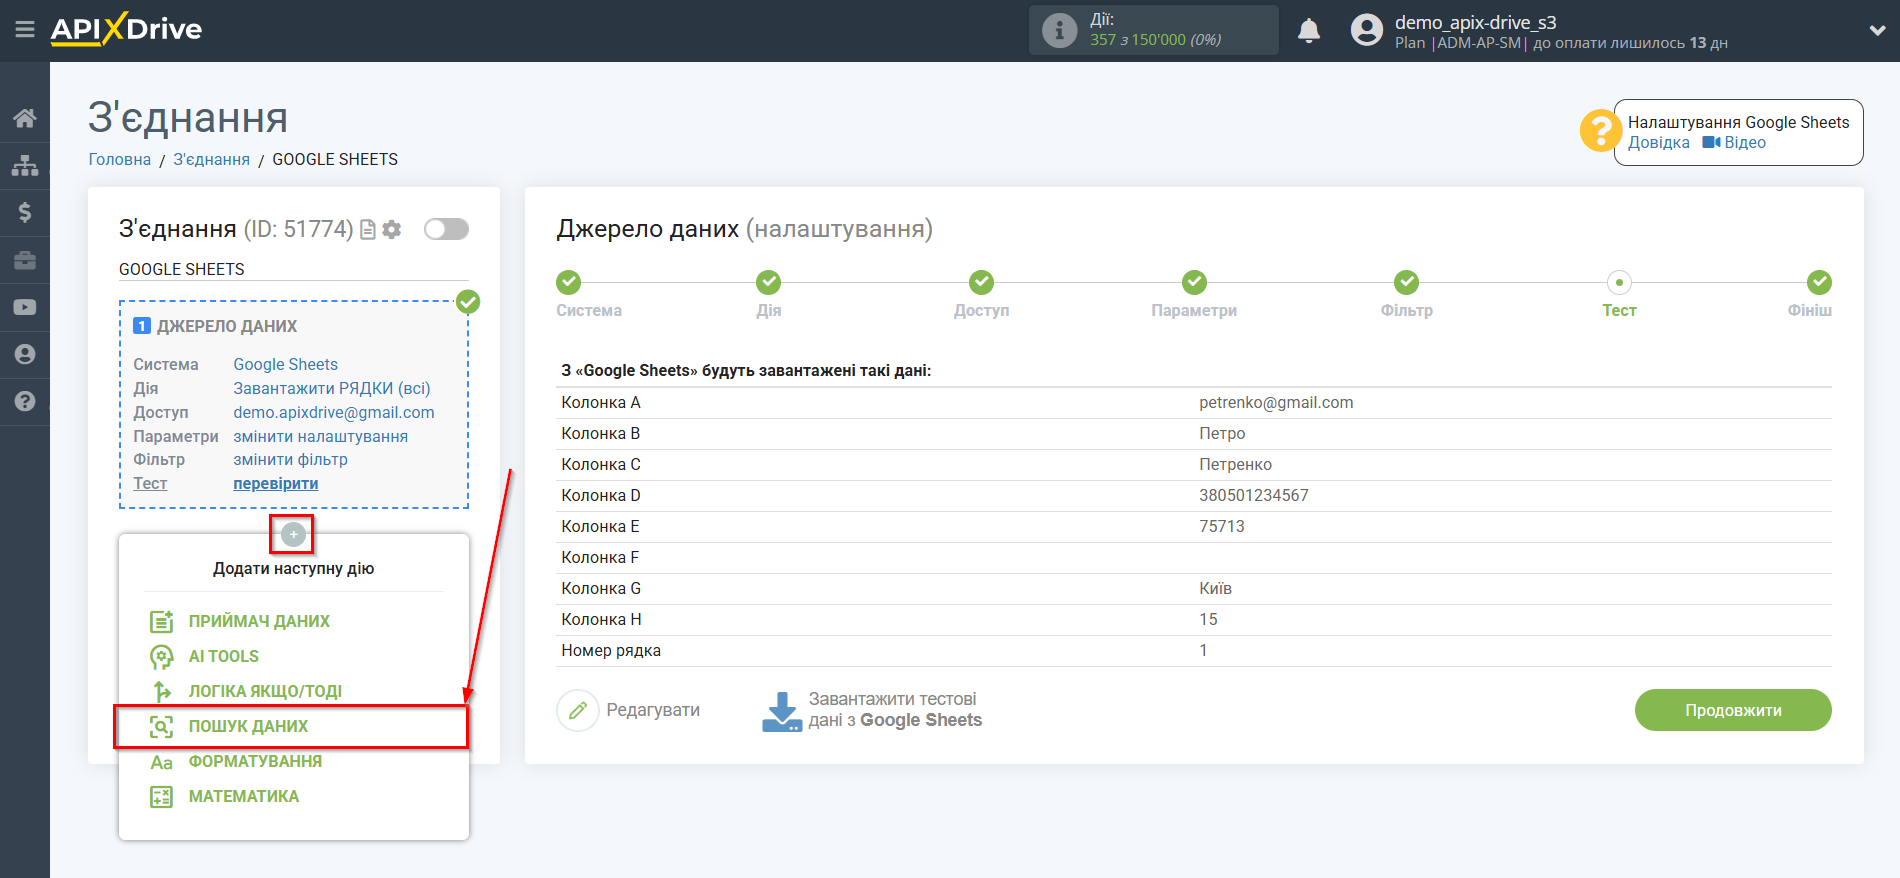The height and width of the screenshot is (878, 1900).
Task: Click demo.apixdrive@gmail.com access link
Action: point(334,412)
